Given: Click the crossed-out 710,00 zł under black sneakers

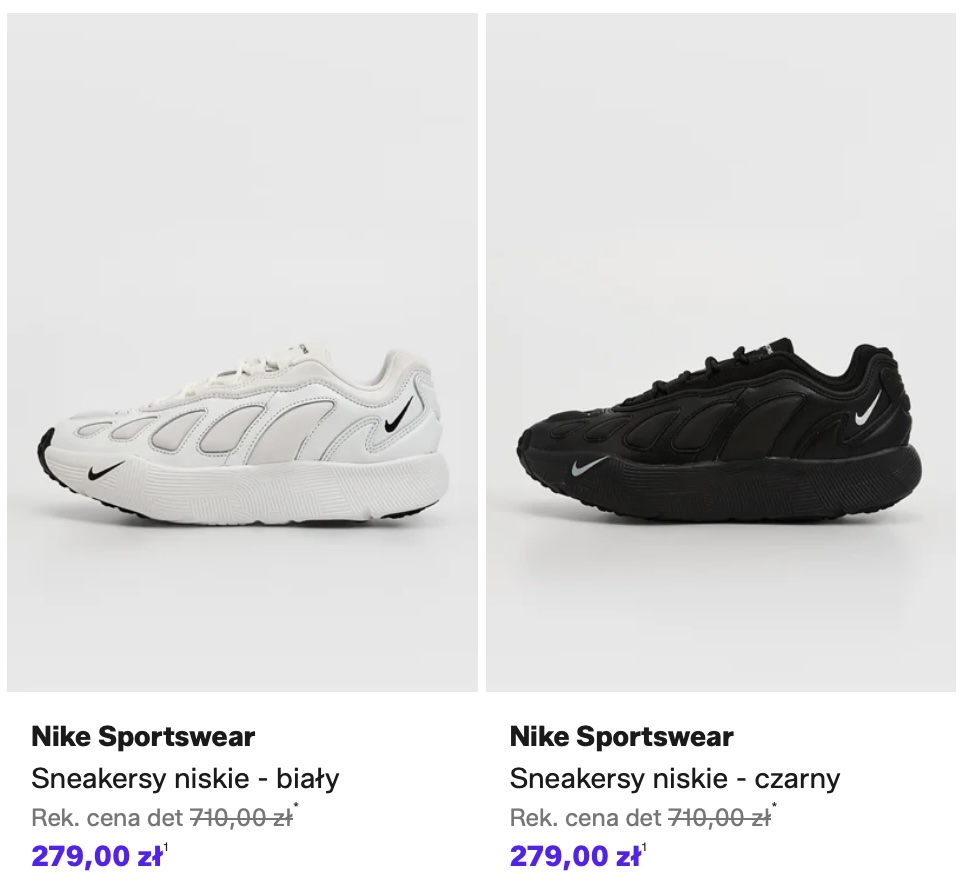Looking at the screenshot, I should (x=718, y=818).
